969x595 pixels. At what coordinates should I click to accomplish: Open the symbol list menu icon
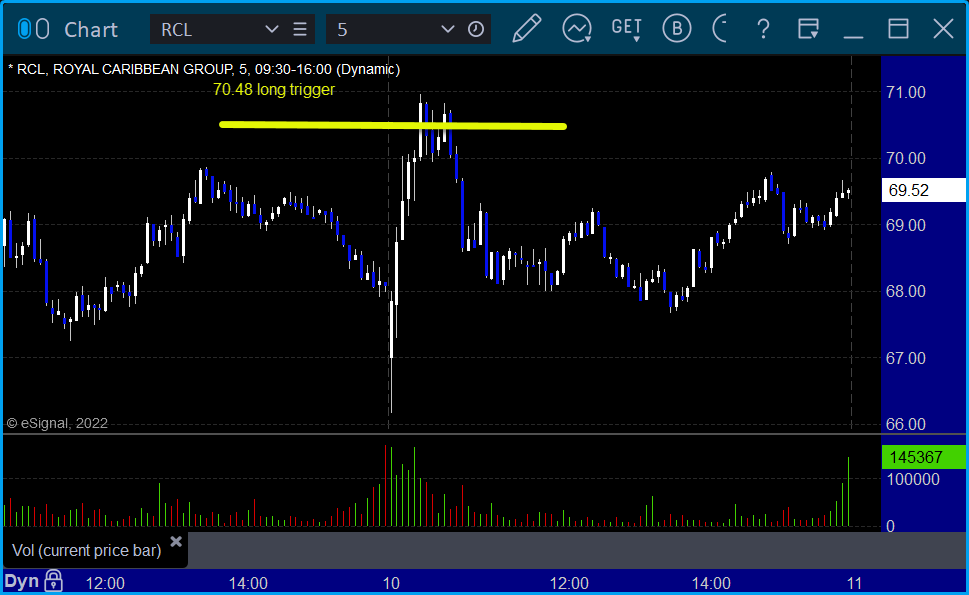pyautogui.click(x=300, y=29)
